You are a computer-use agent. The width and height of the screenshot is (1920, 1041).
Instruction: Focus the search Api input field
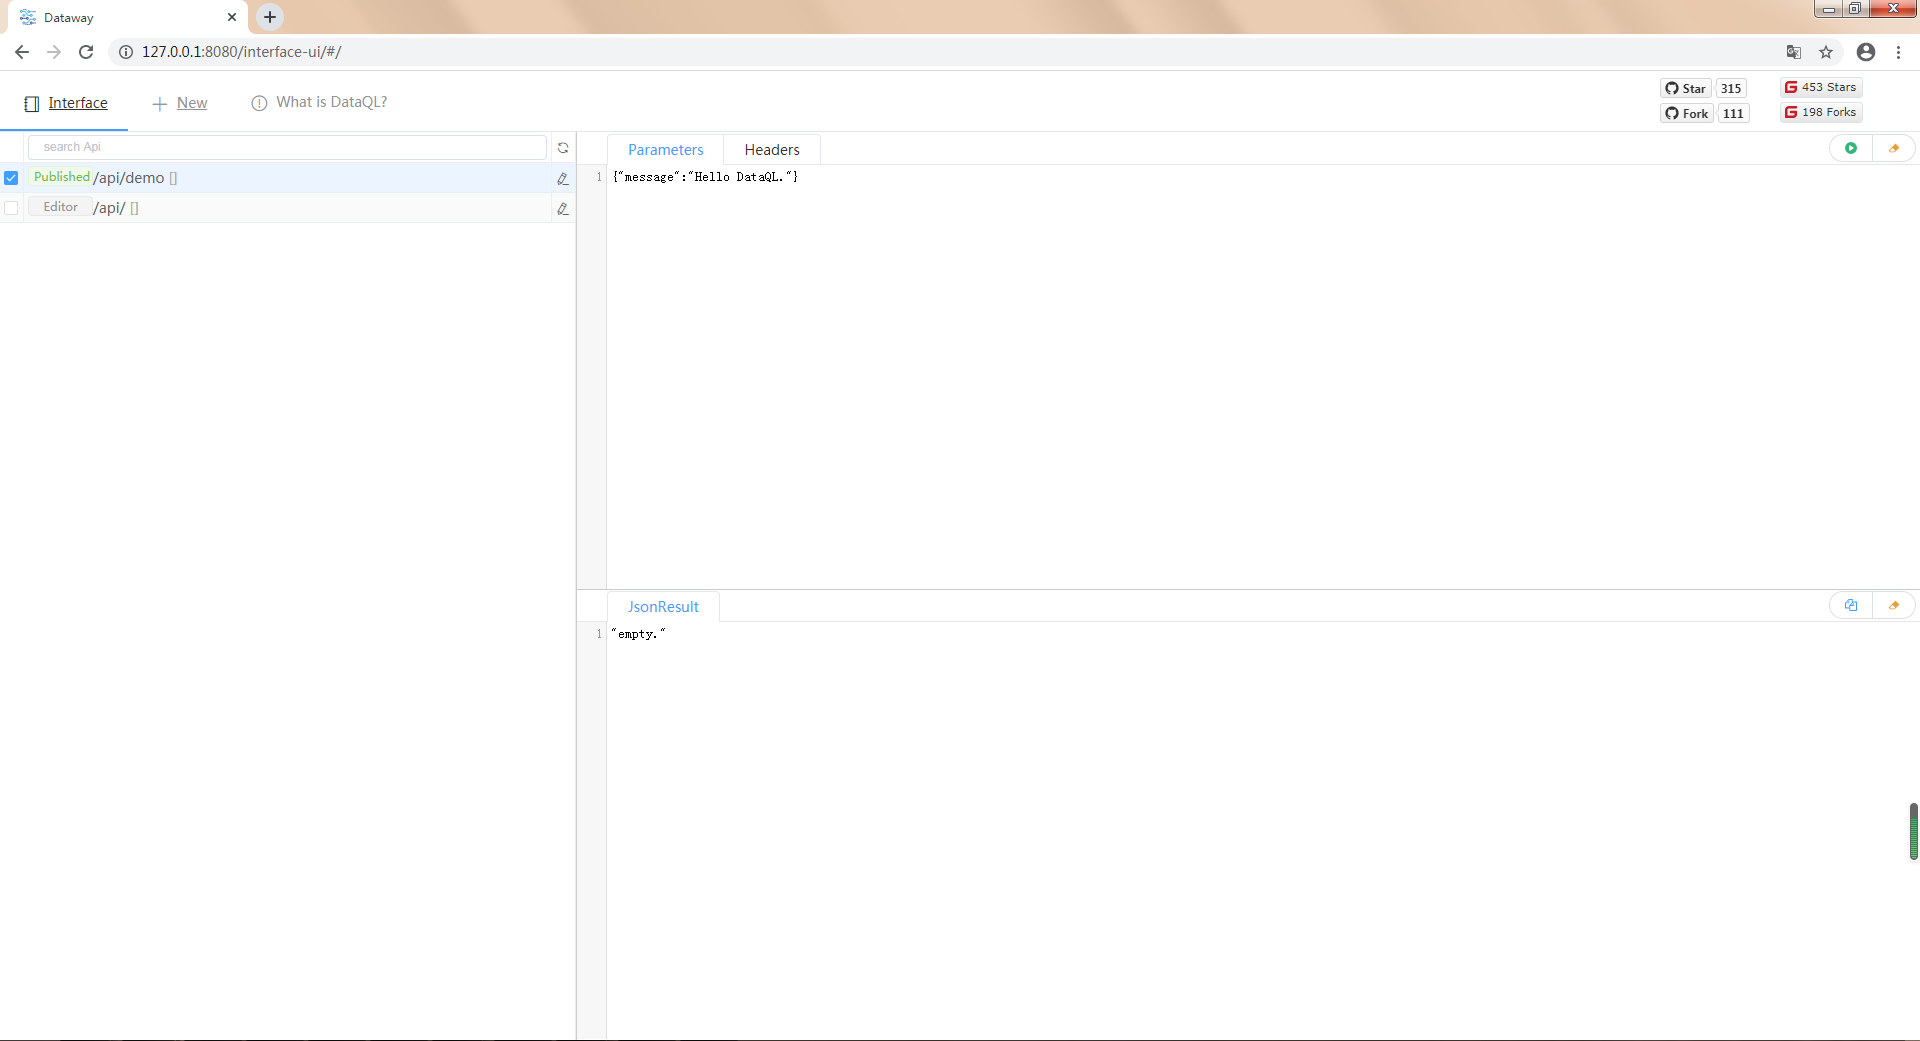[287, 147]
